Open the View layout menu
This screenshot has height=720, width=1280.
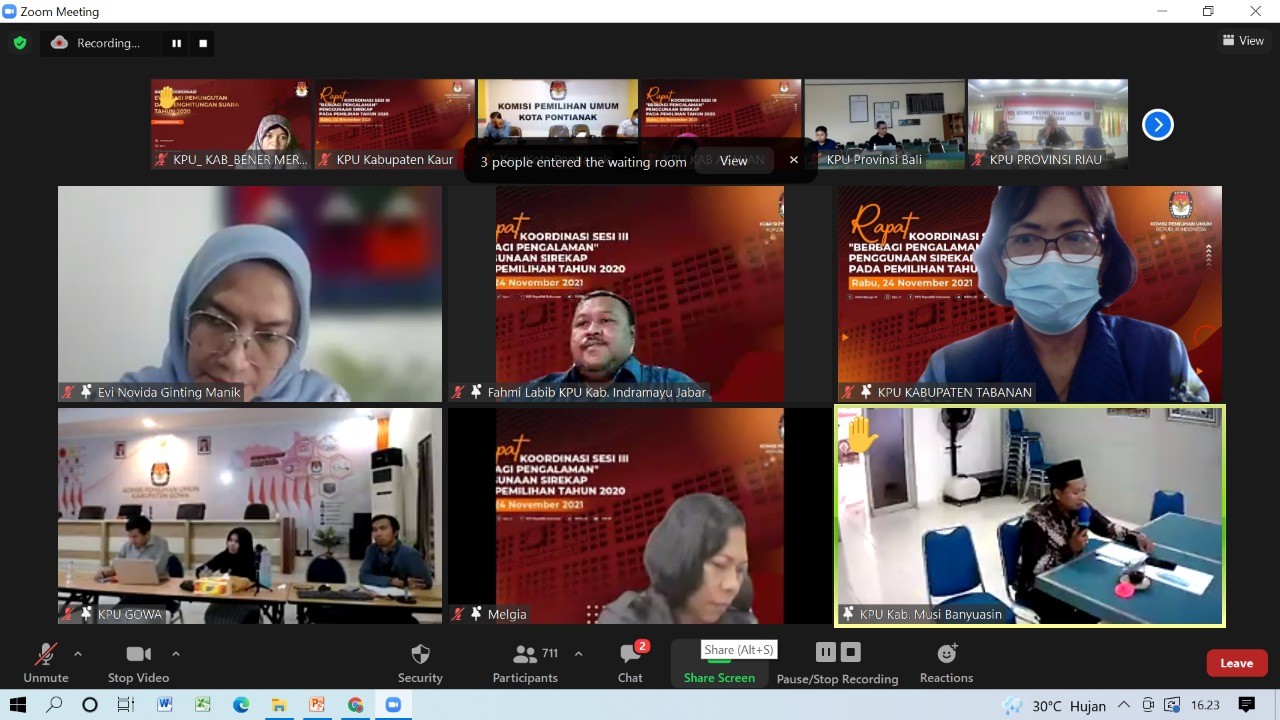[x=1243, y=41]
